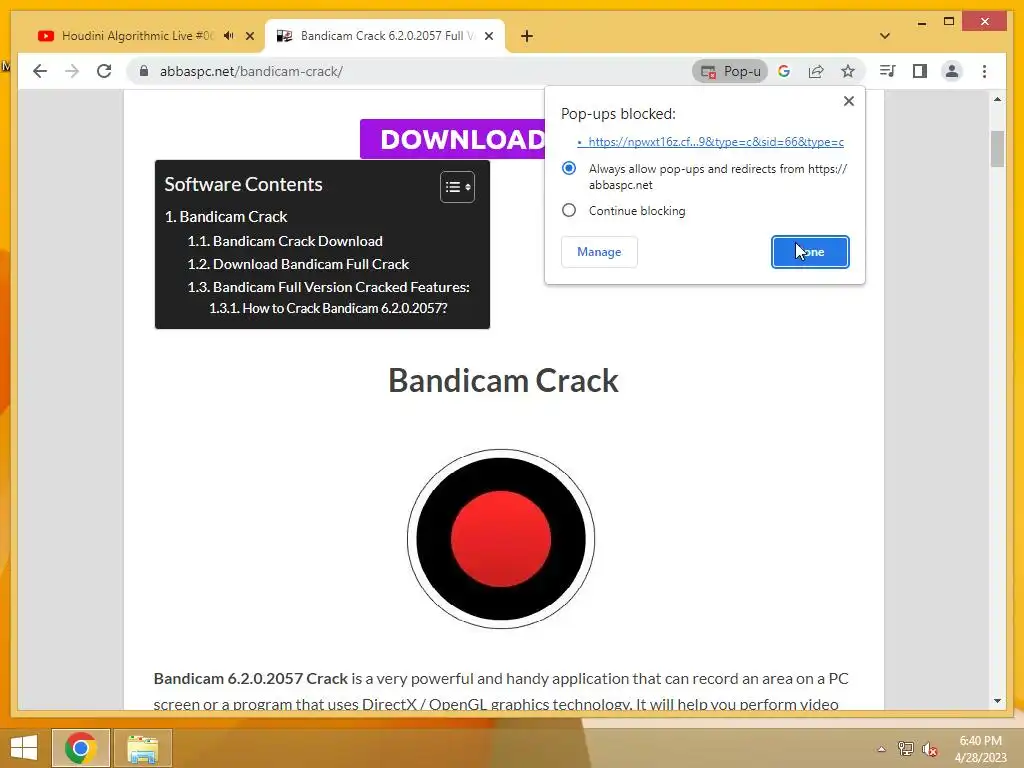Open the profile avatar menu
The height and width of the screenshot is (768, 1024).
point(952,71)
